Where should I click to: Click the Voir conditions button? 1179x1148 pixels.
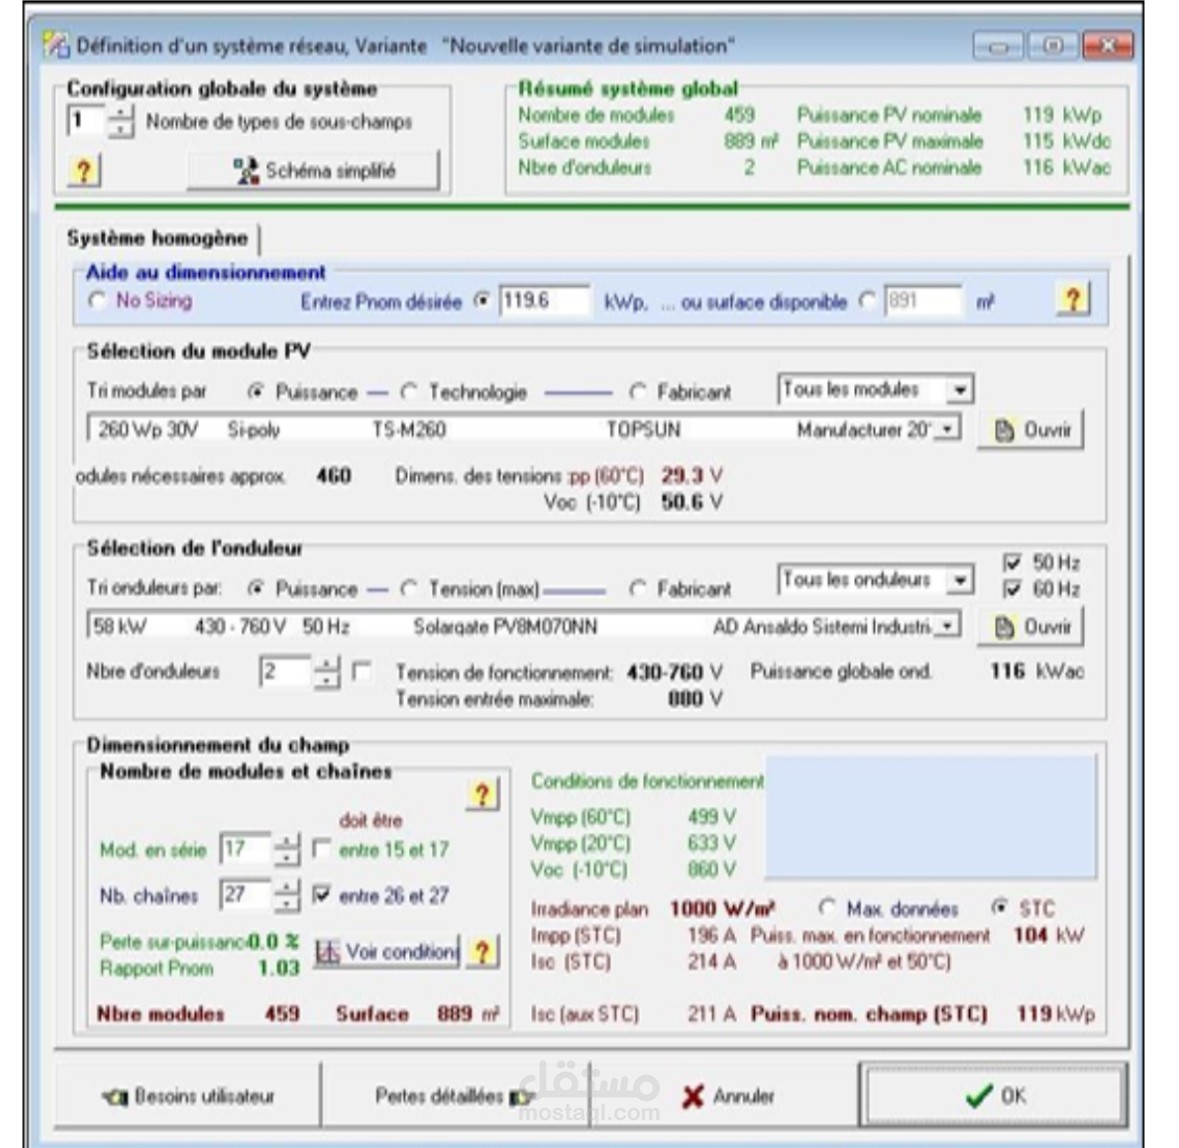pyautogui.click(x=386, y=953)
